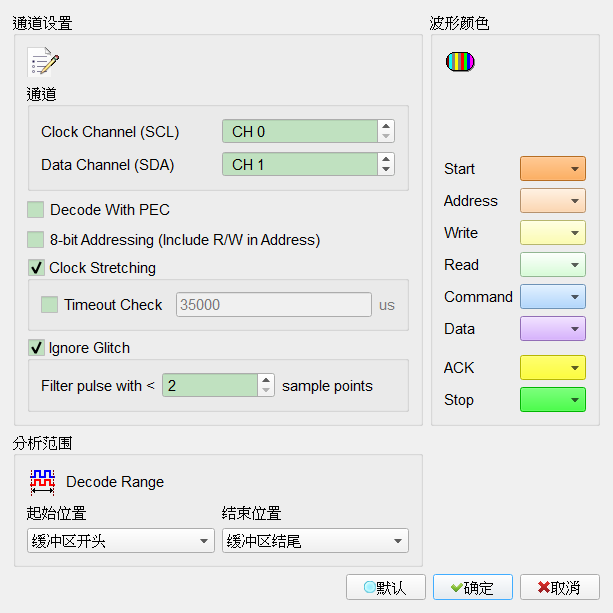Enable 8-bit Addressing checkbox
Viewport: 613px width, 613px height.
click(36, 240)
